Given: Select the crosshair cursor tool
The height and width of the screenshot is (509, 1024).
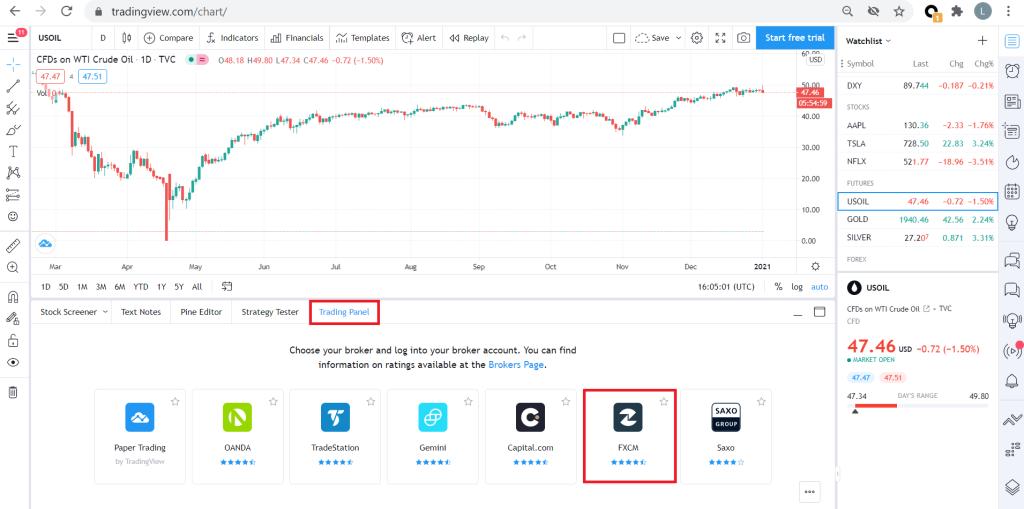Looking at the screenshot, I should (x=13, y=65).
